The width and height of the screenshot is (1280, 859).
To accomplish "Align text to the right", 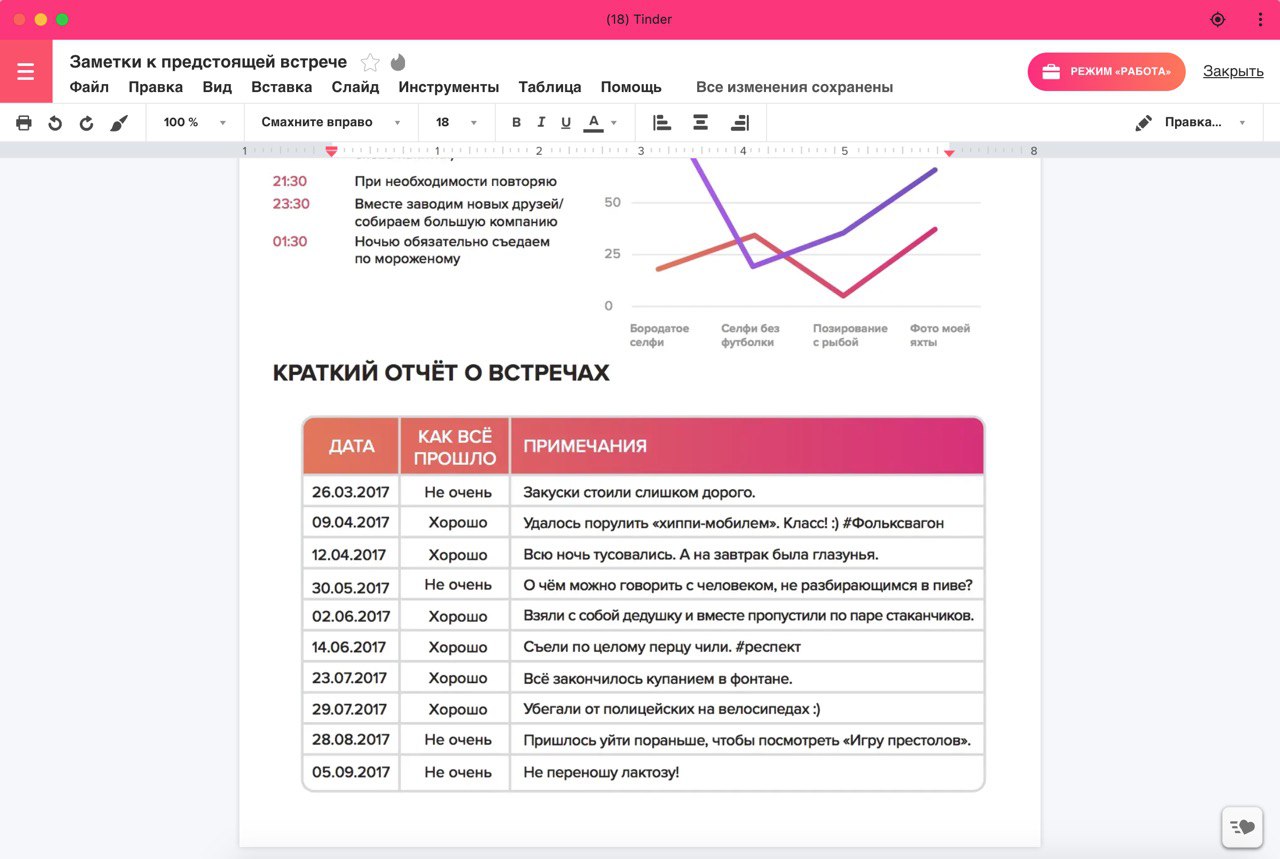I will (740, 122).
